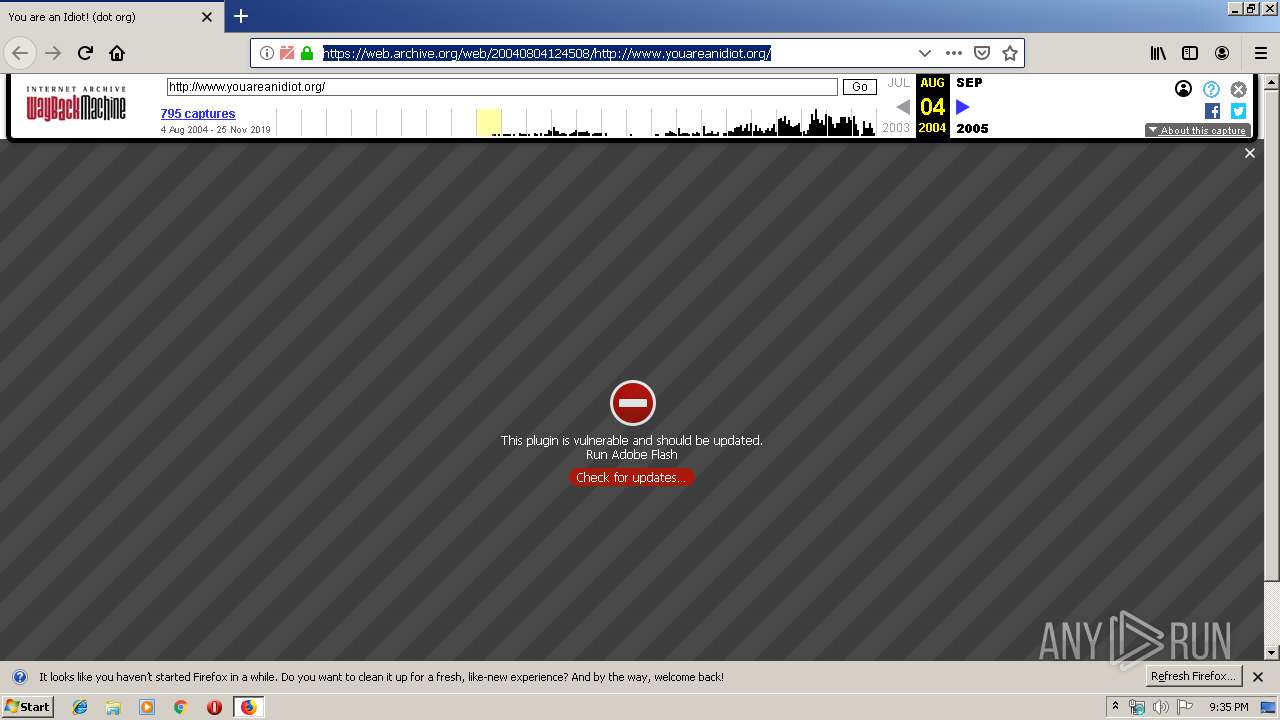
Task: Go forward with the browser forward arrow
Action: [x=53, y=53]
